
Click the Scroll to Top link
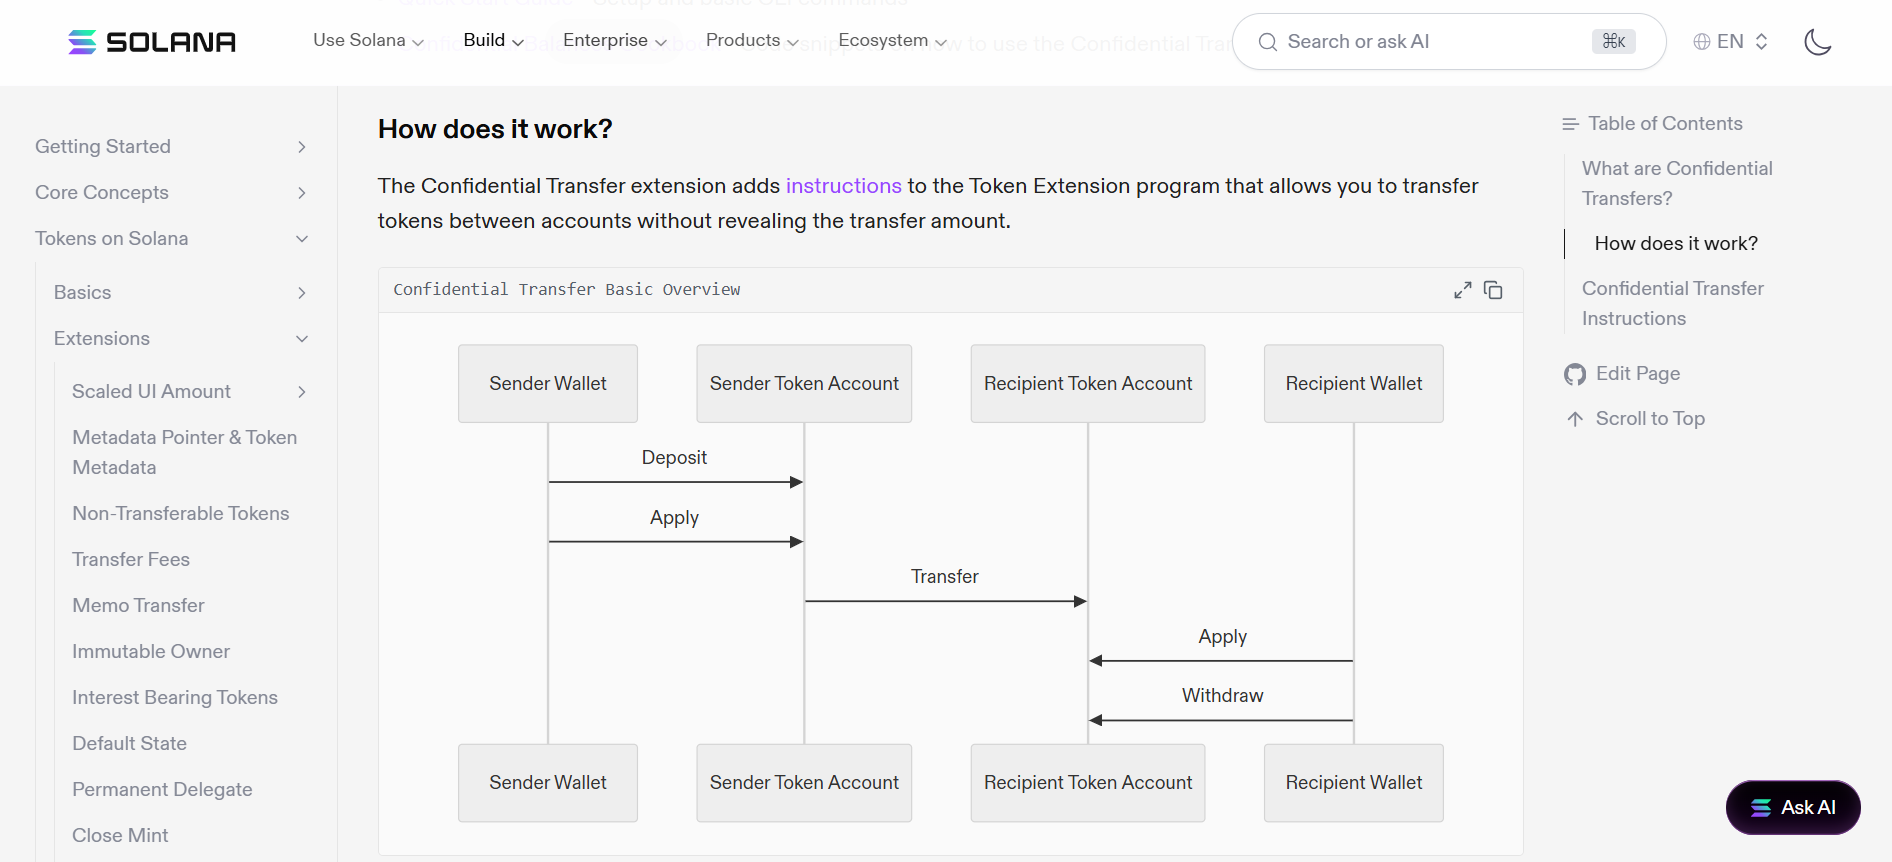(1650, 419)
